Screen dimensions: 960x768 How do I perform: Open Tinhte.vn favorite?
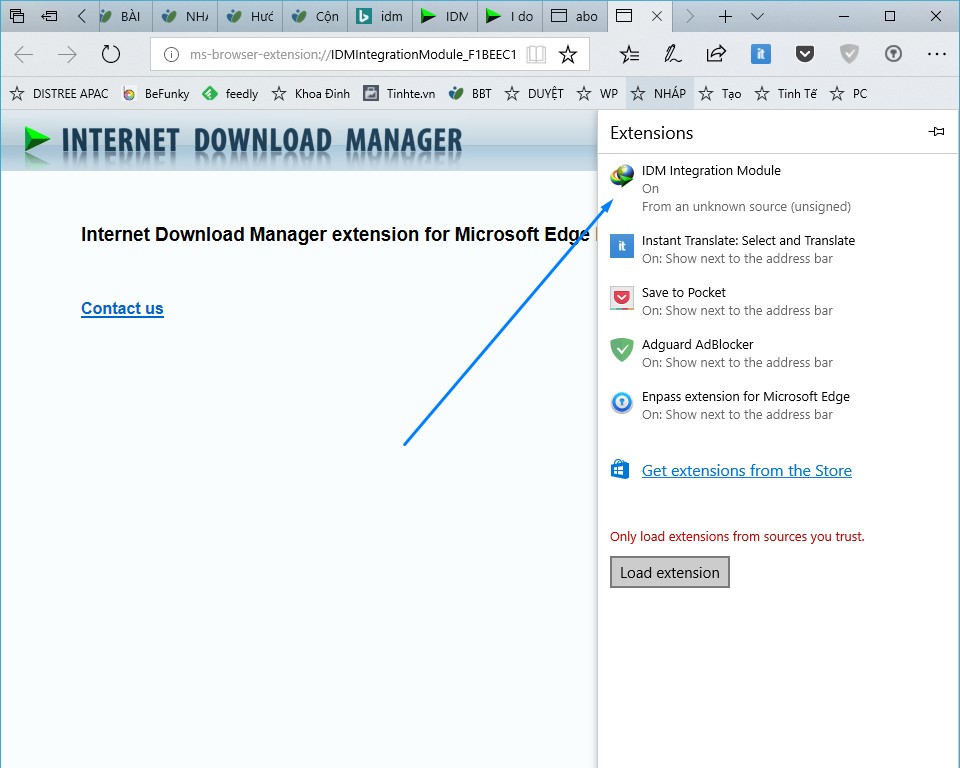(x=399, y=94)
